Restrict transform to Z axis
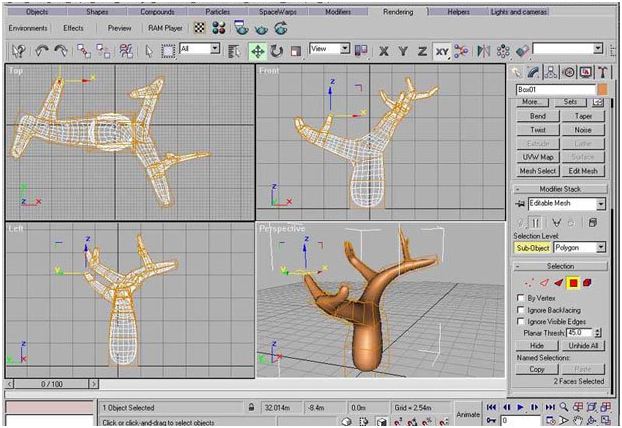 [x=422, y=51]
